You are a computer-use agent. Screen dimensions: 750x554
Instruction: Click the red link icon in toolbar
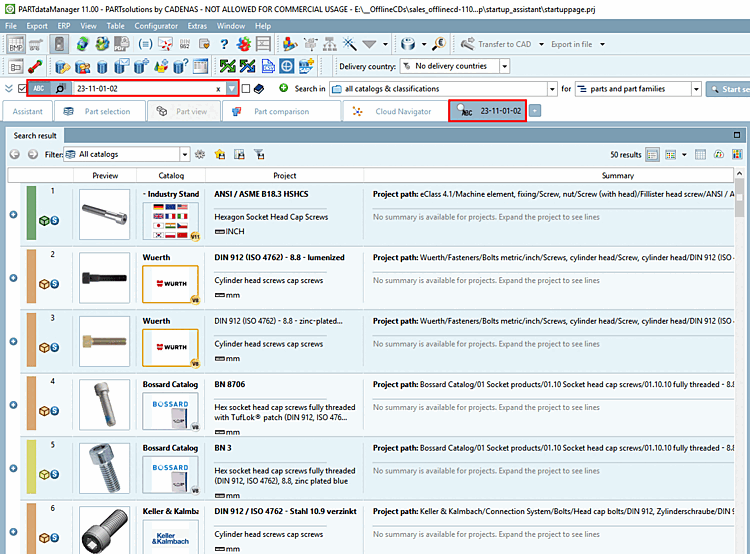37,66
